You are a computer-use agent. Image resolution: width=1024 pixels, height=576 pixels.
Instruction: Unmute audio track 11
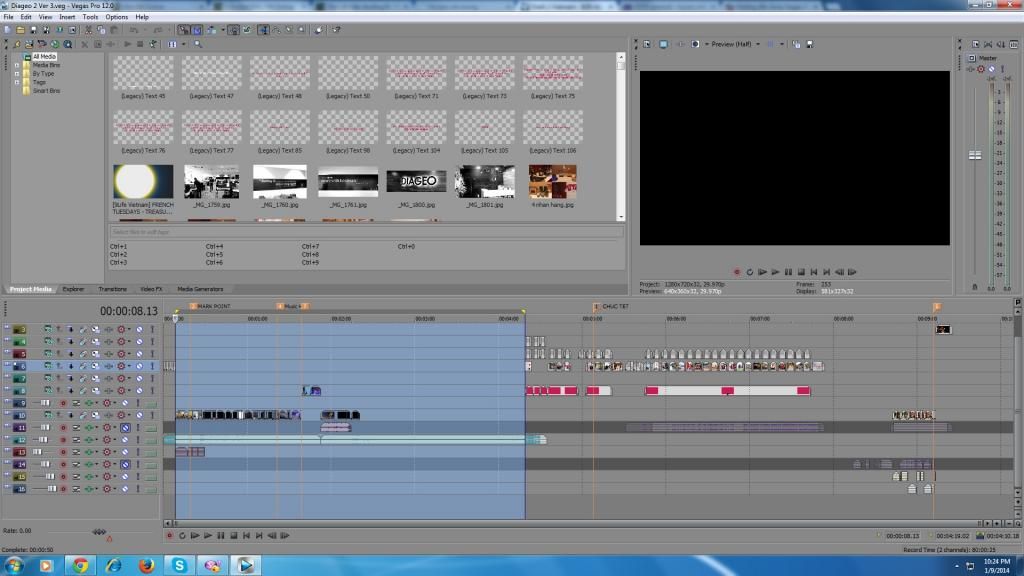pos(125,428)
